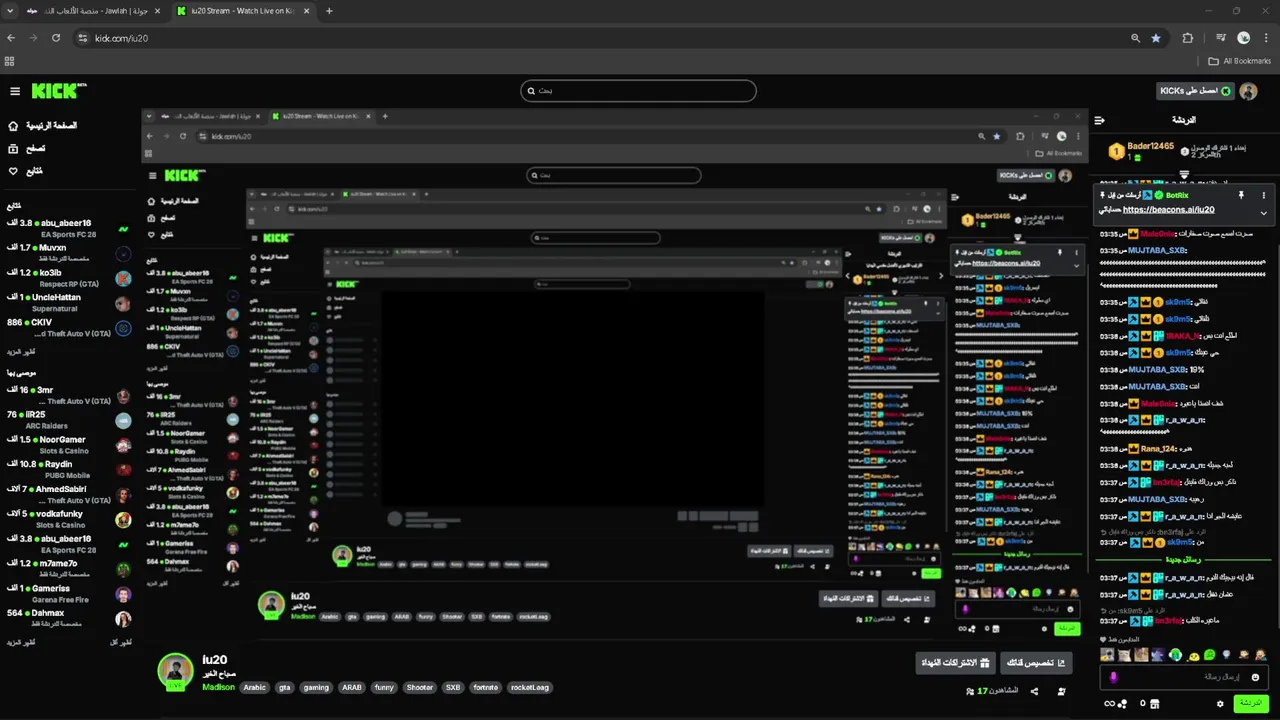This screenshot has width=1280, height=720.
Task: Click the green KICK logo
Action: (56, 91)
